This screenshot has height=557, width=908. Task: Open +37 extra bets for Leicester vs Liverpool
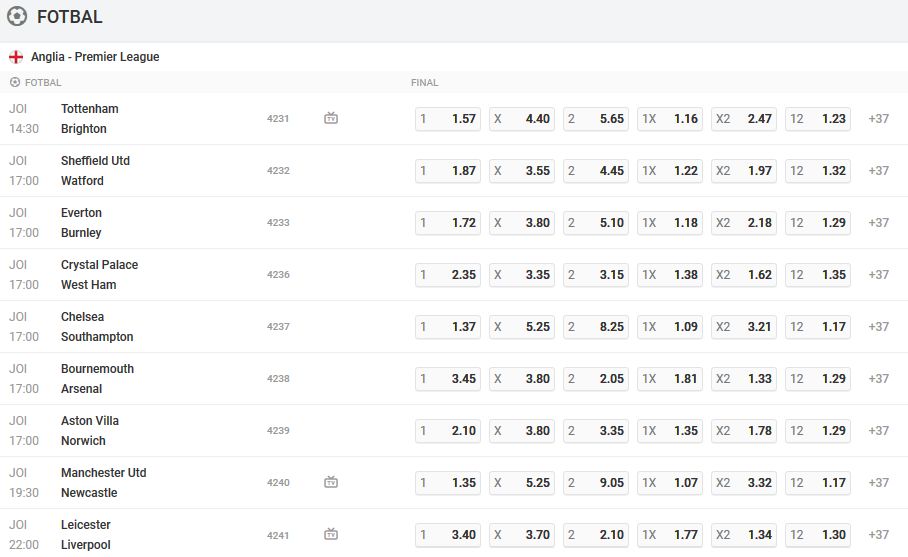(878, 534)
